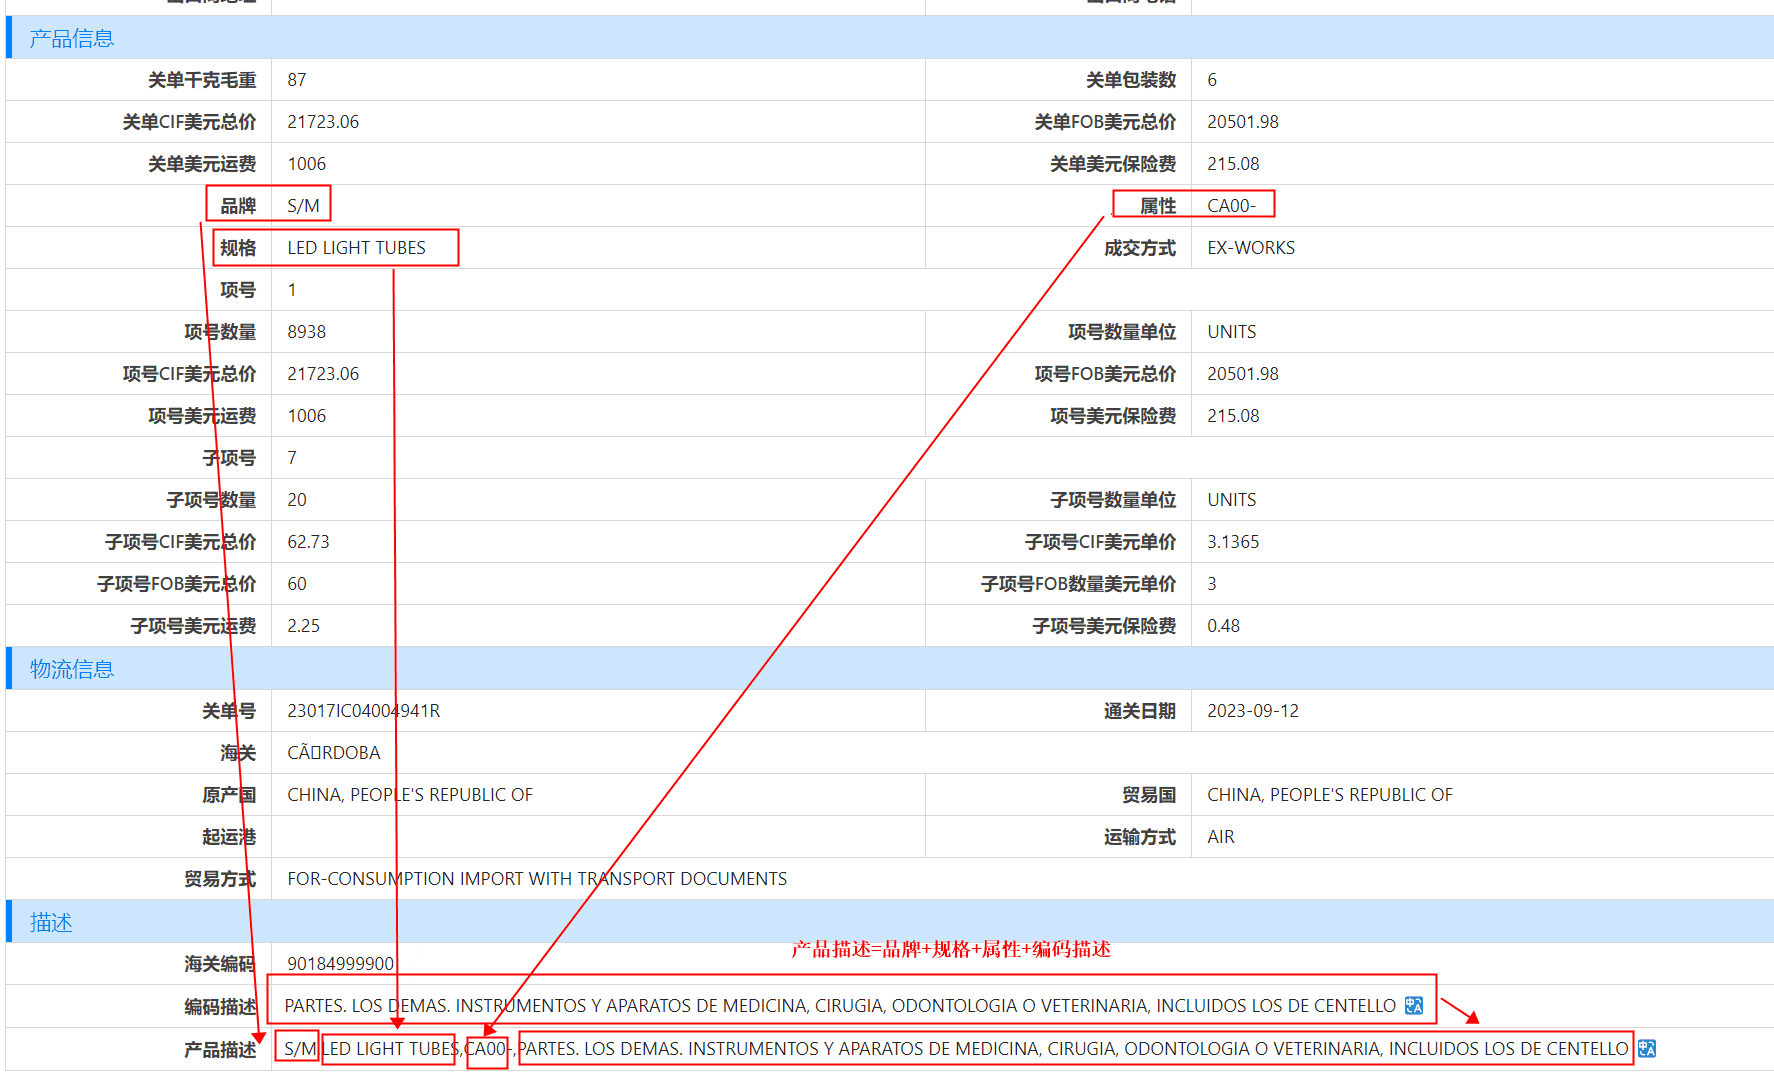Click the translate icon beside 产品描述 text
The image size is (1774, 1092).
1646,1049
